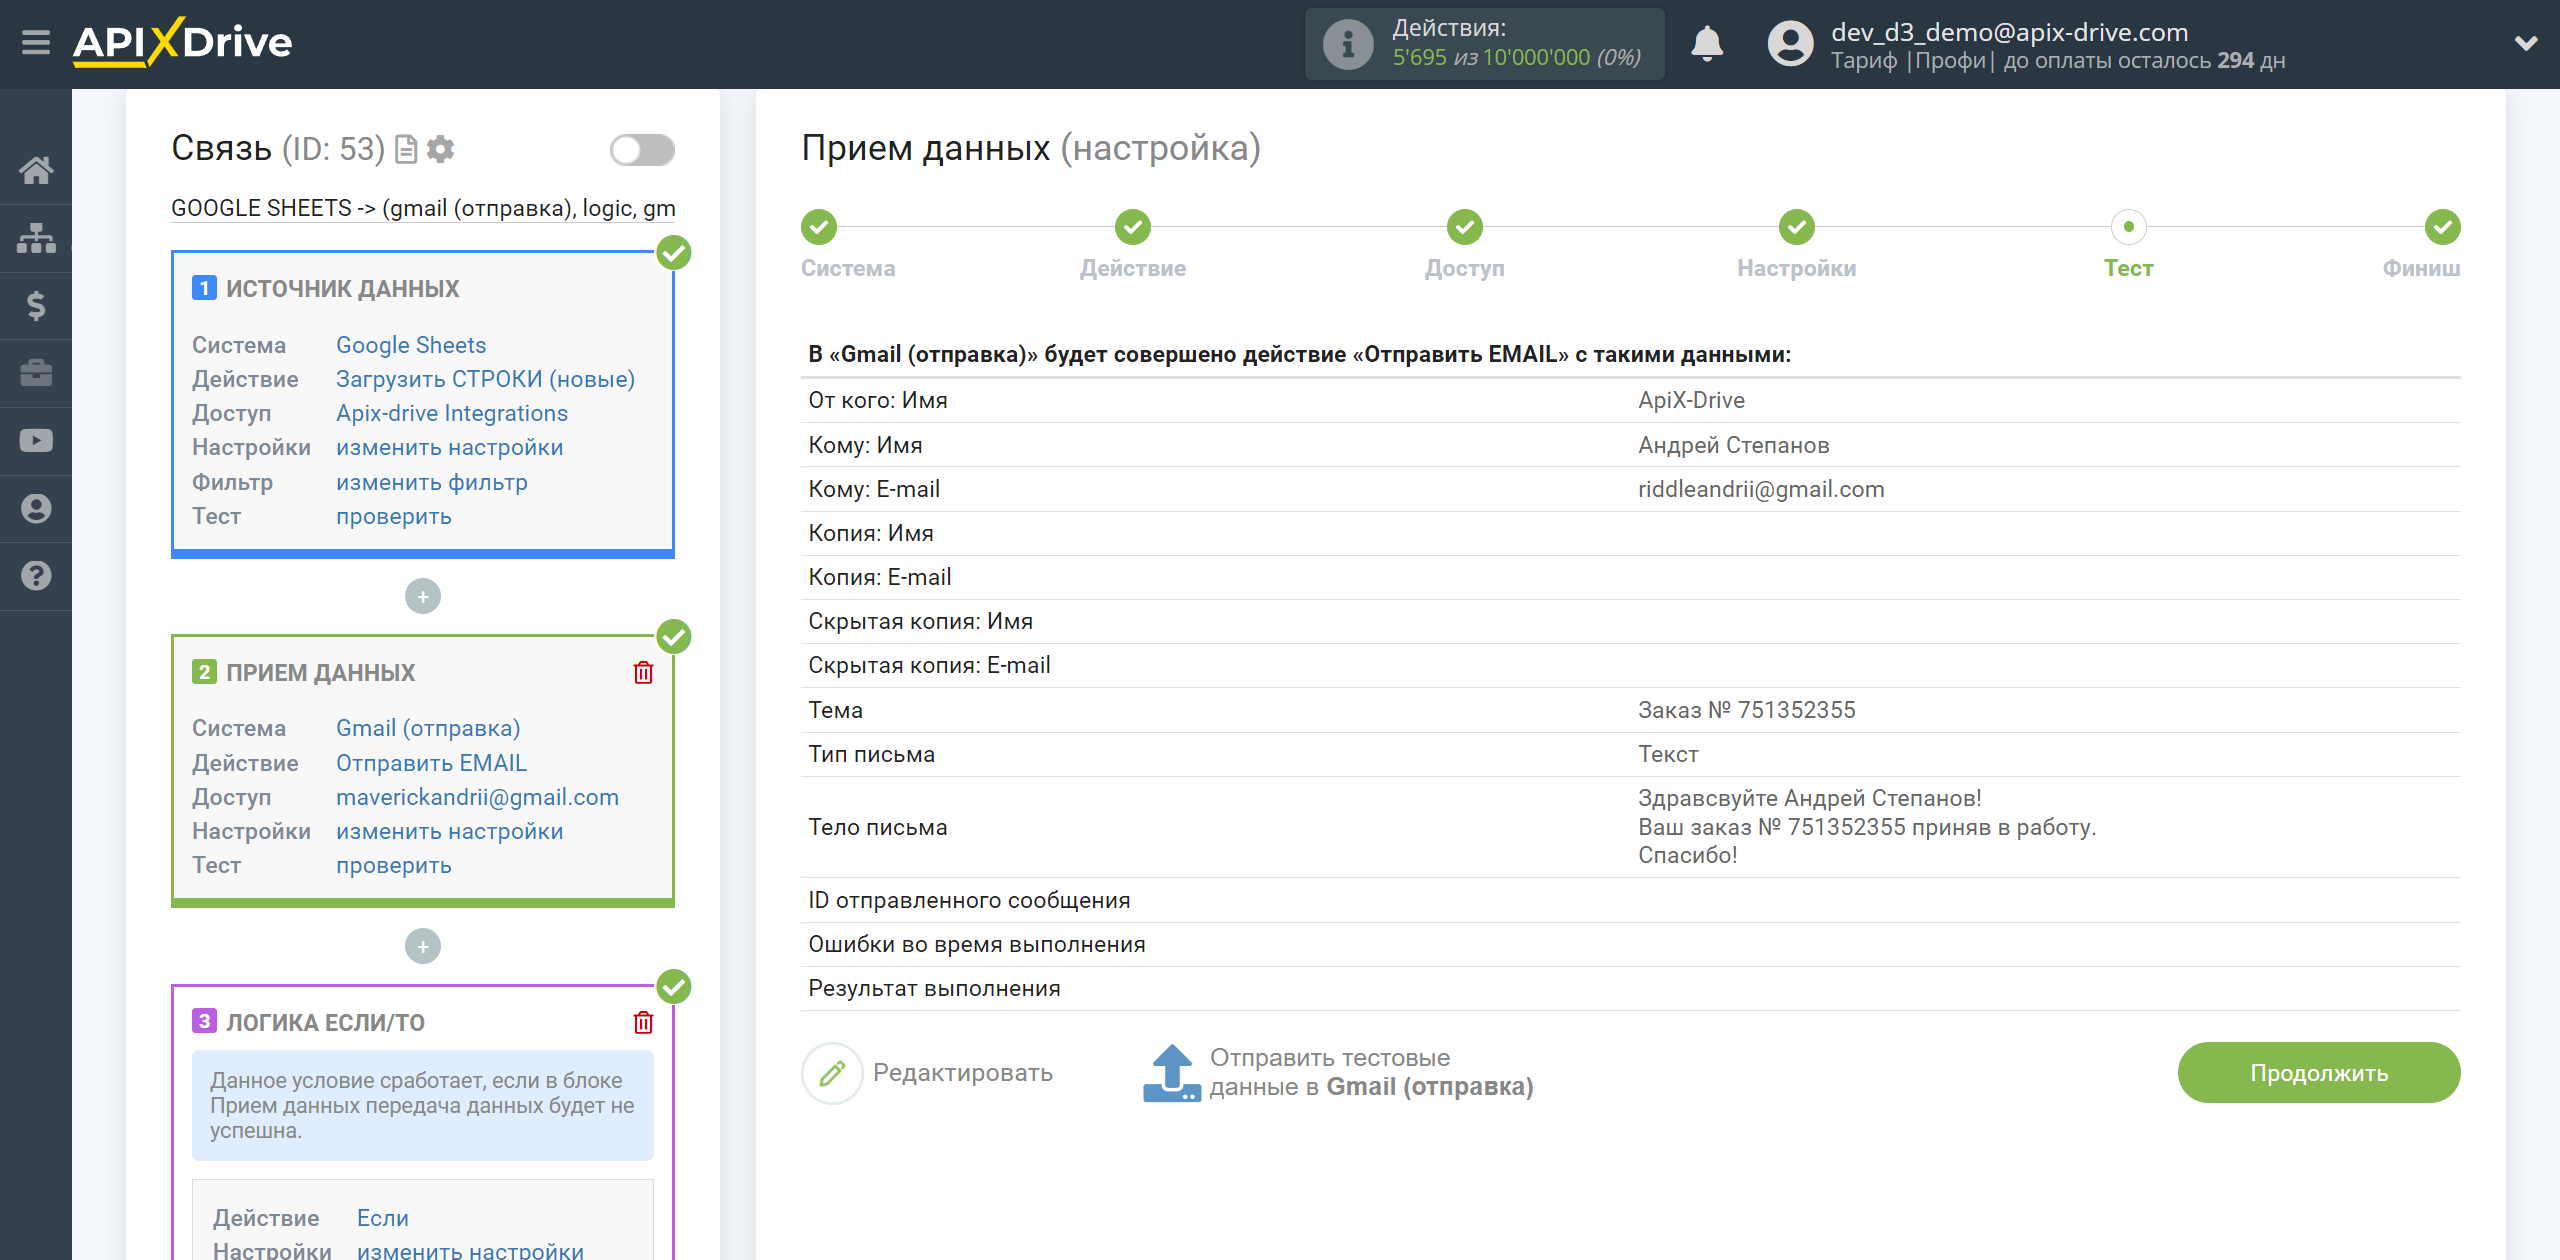
Task: Click the account email dev_d3_demo@apix-drive.com
Action: pos(2010,32)
